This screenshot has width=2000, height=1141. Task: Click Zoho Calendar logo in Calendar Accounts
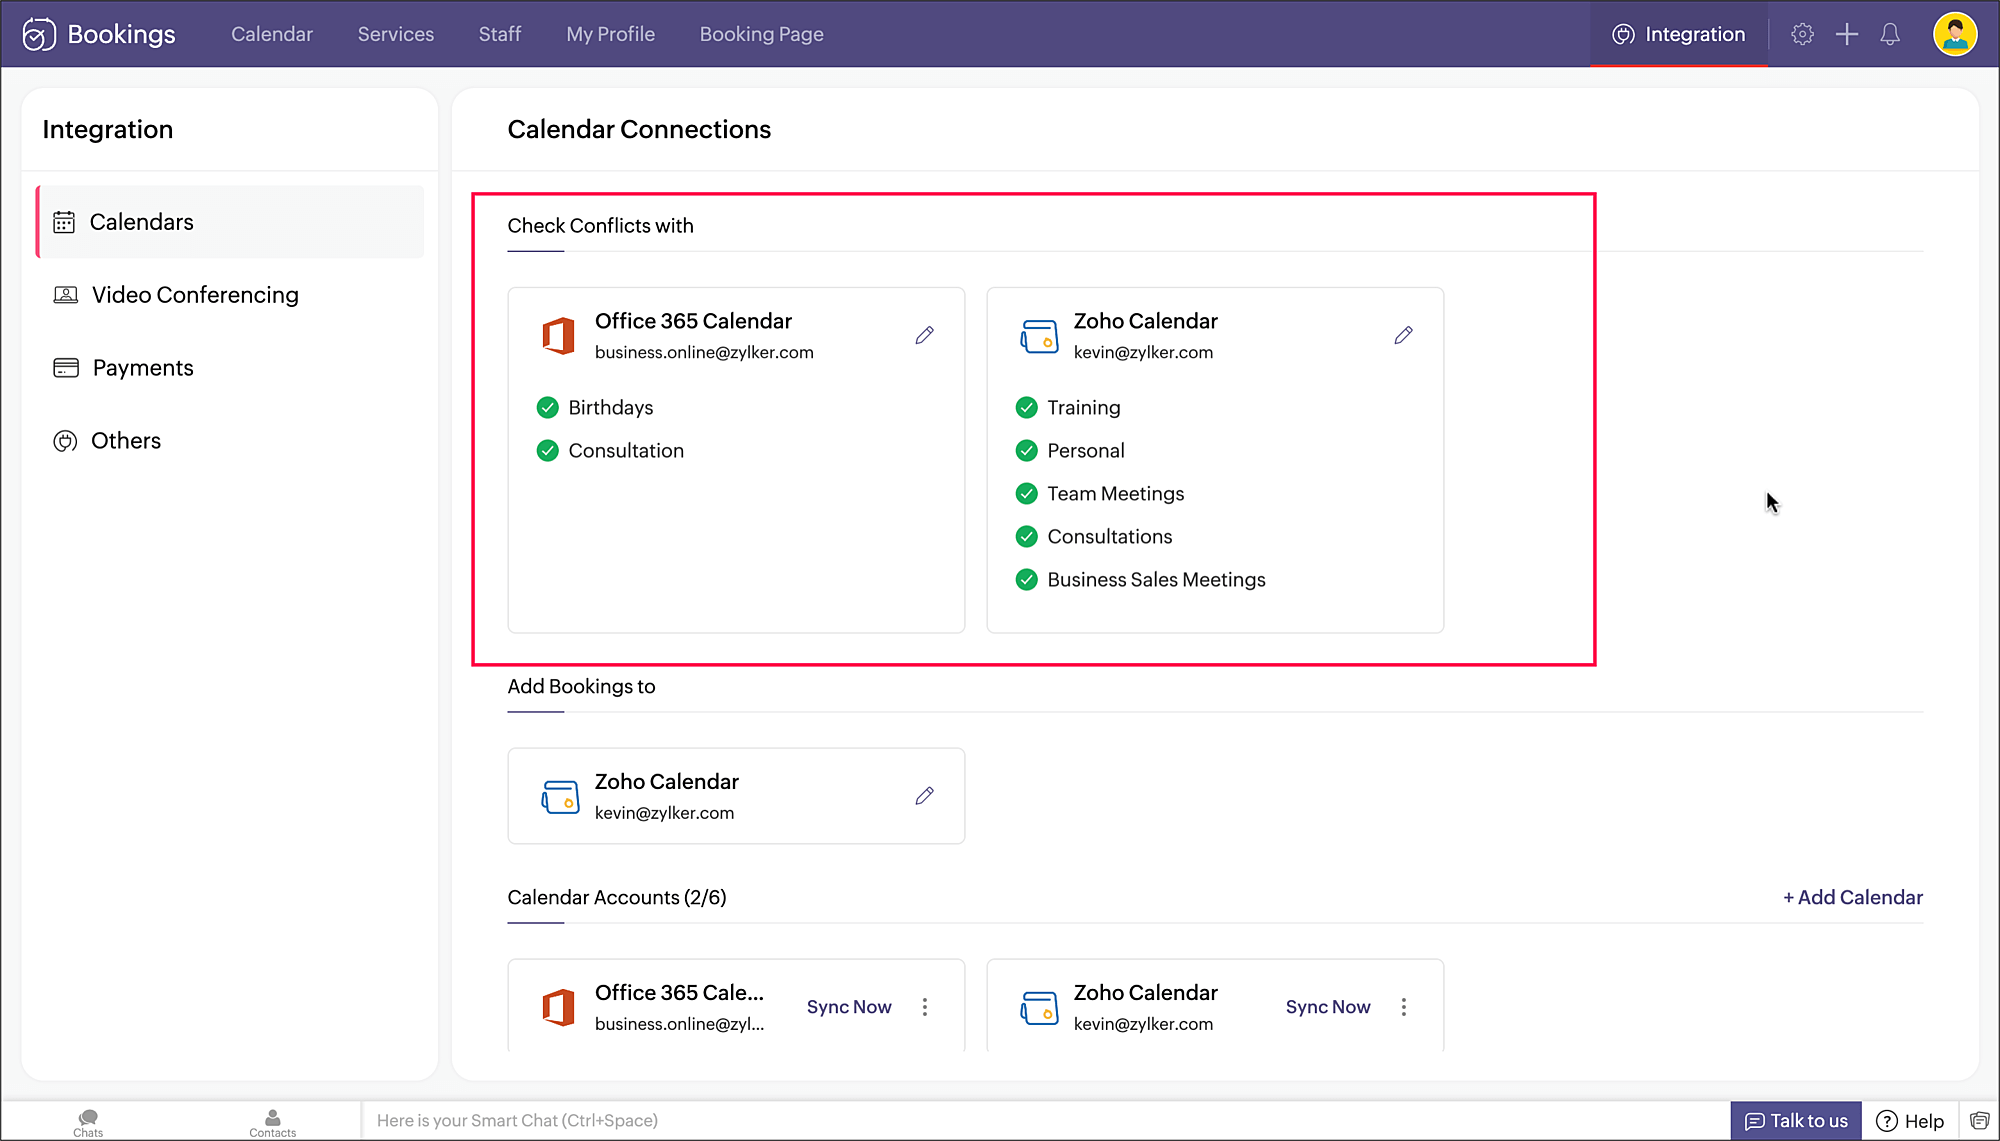tap(1039, 1007)
